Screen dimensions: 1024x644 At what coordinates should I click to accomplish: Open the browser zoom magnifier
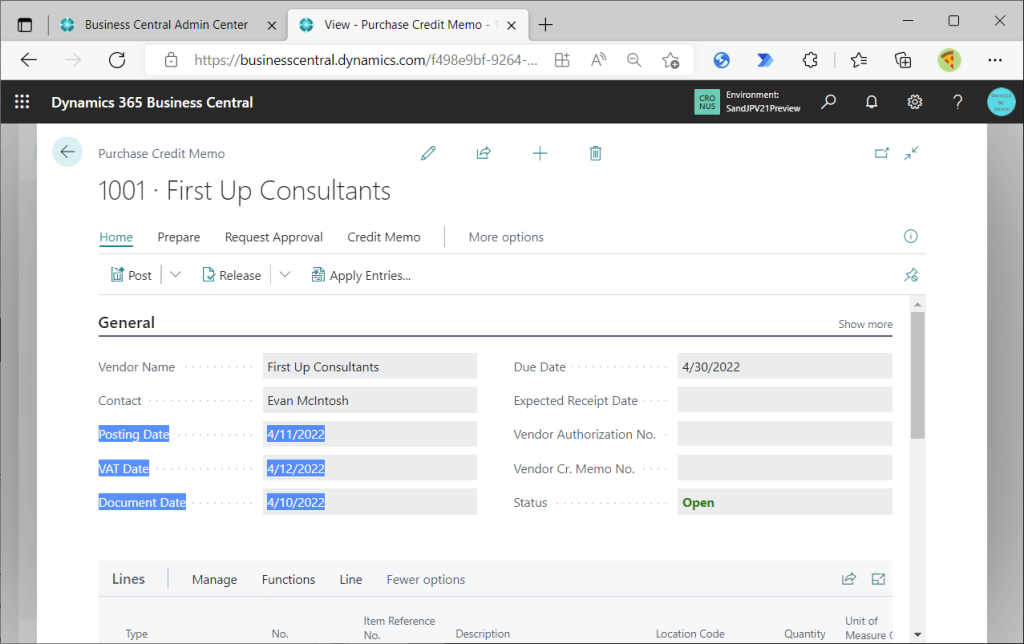click(633, 60)
